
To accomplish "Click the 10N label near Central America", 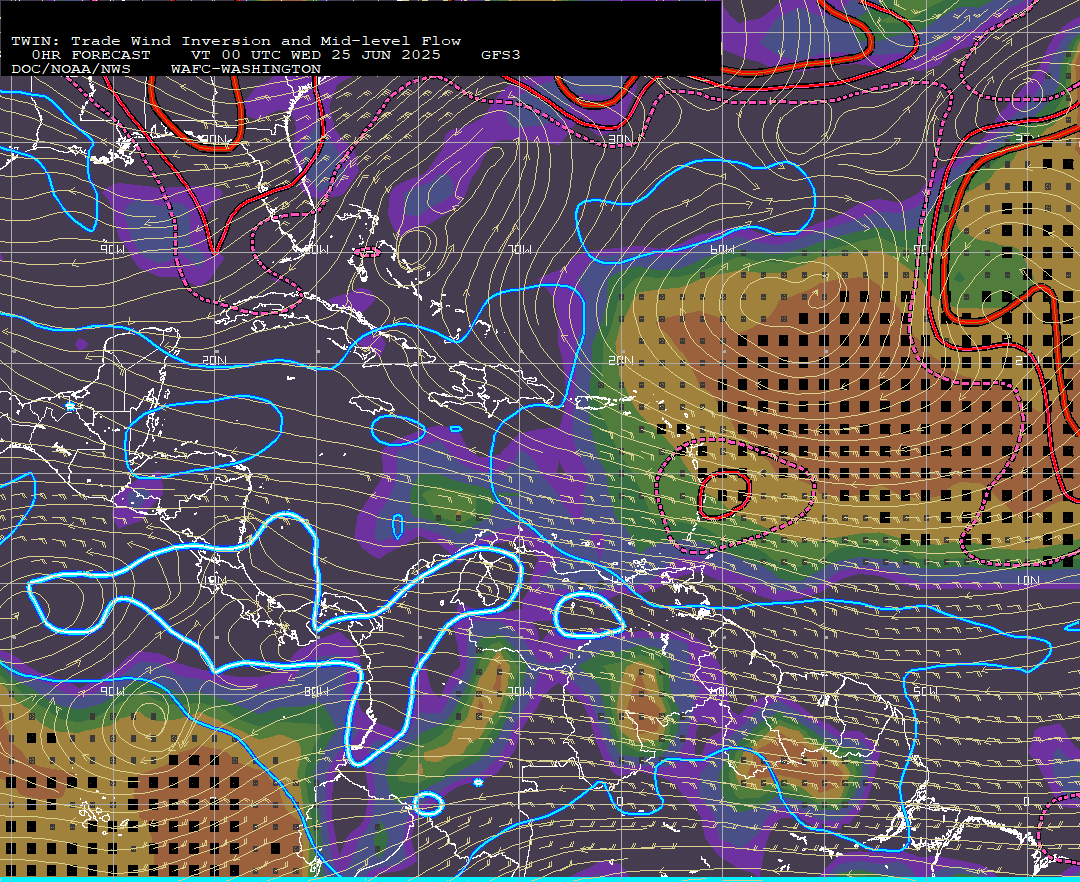I will pyautogui.click(x=214, y=580).
